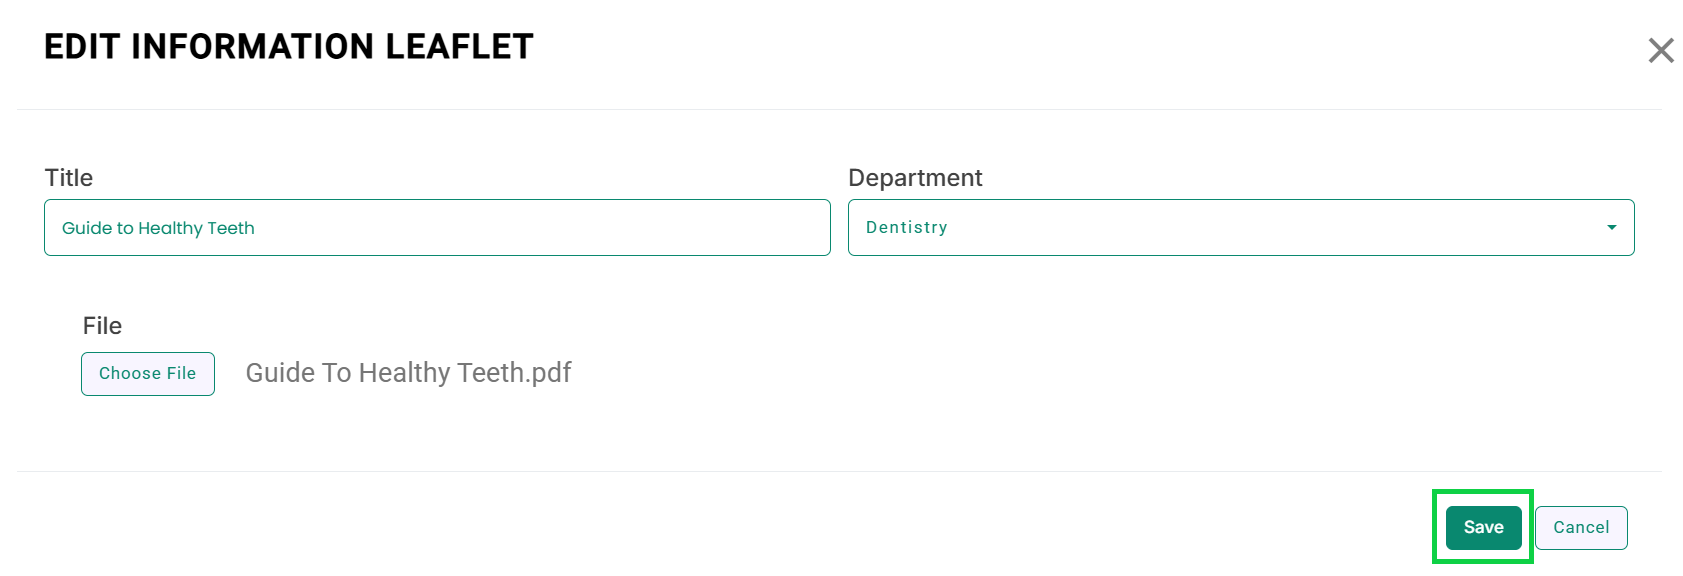
Task: Place cursor in 'Guide to Healthy Teeth' text
Action: pos(158,228)
